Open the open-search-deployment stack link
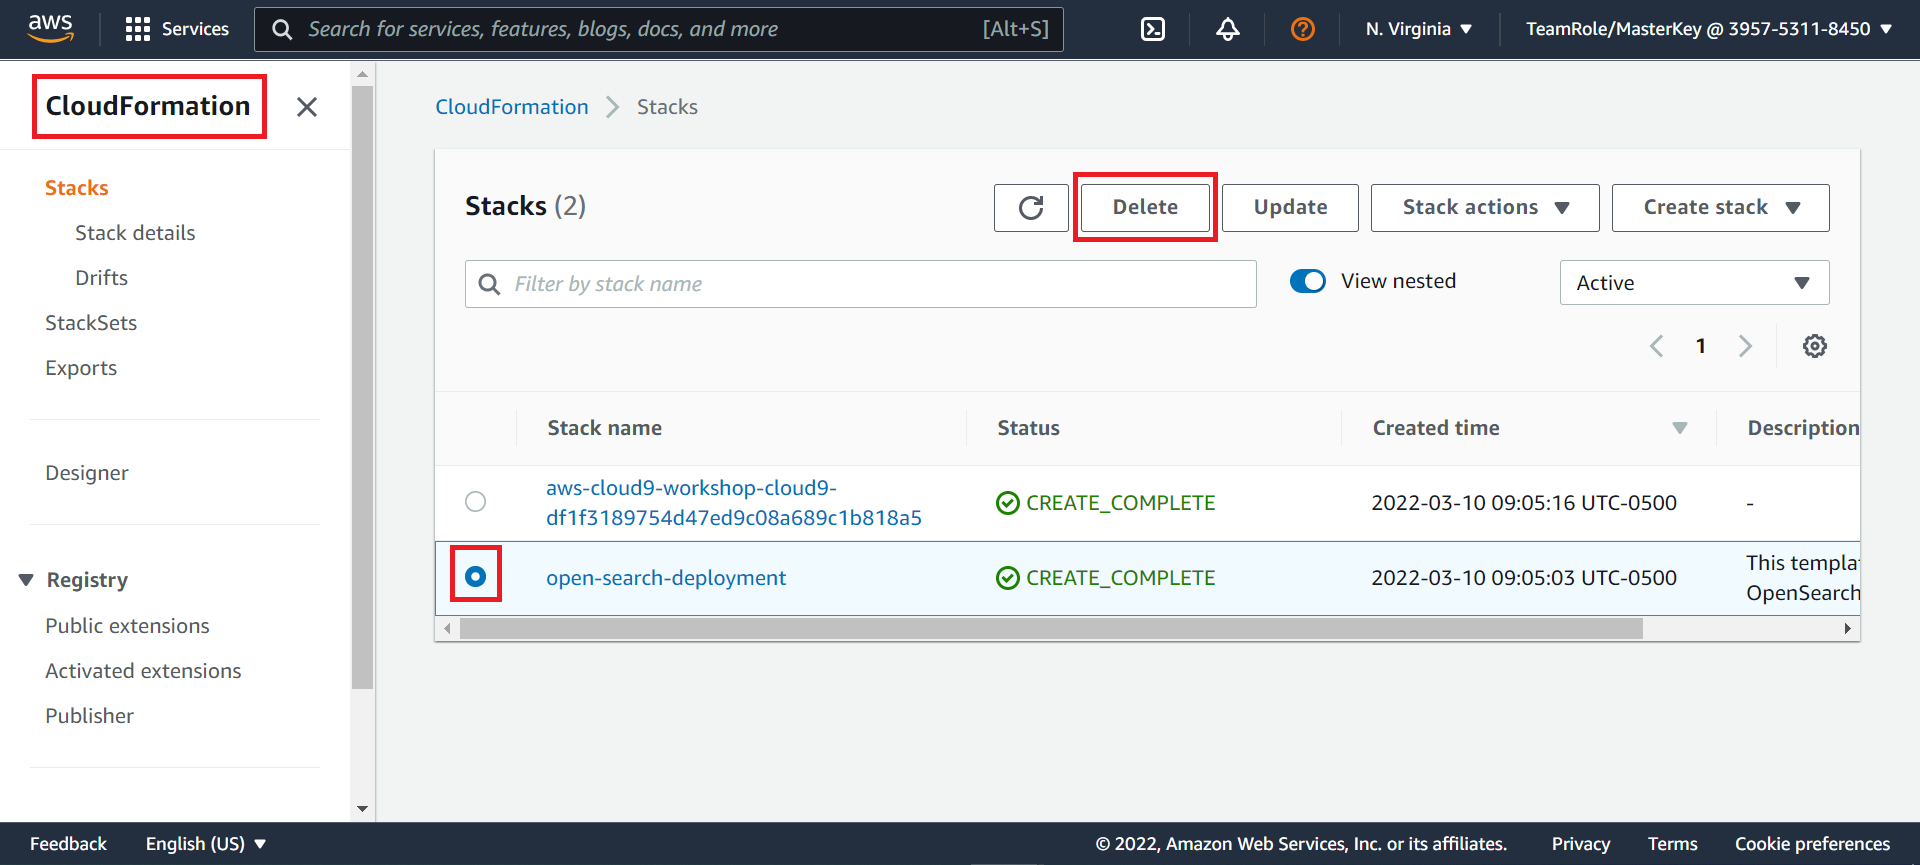1920x865 pixels. point(666,578)
